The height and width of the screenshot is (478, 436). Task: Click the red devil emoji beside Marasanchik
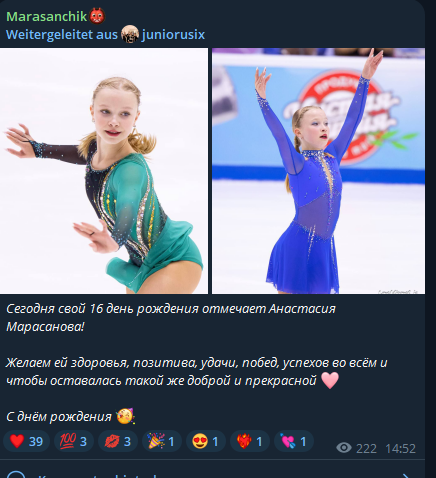coord(97,16)
